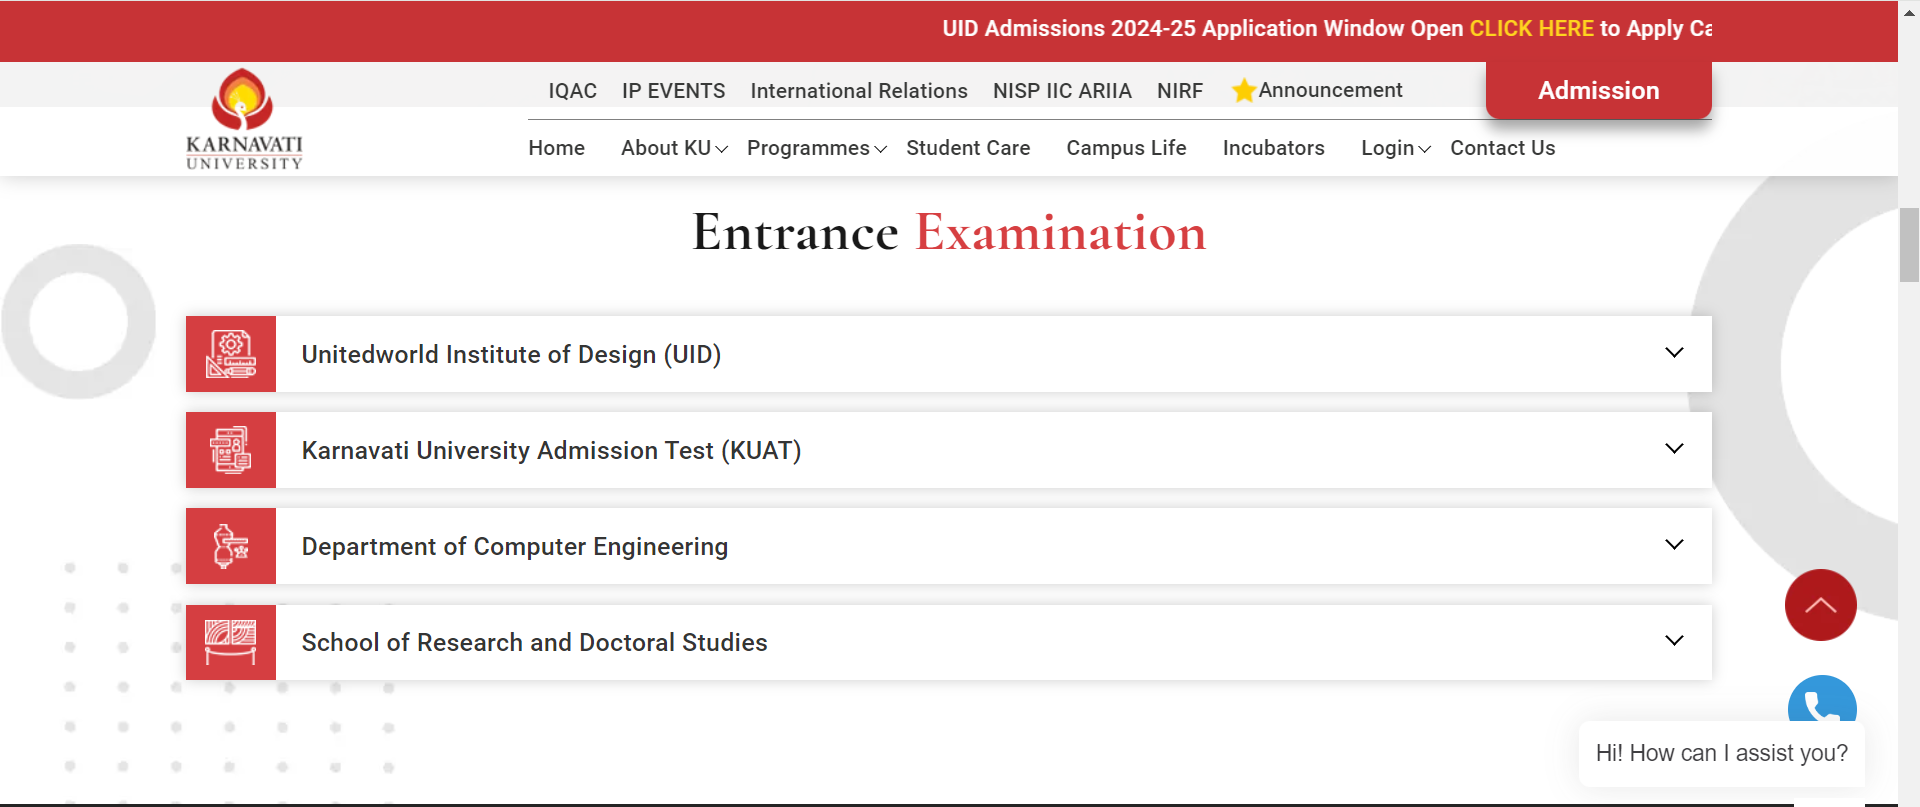Expand the Unitedworld Institute of Design accordion
This screenshot has width=1920, height=807.
coord(1674,353)
